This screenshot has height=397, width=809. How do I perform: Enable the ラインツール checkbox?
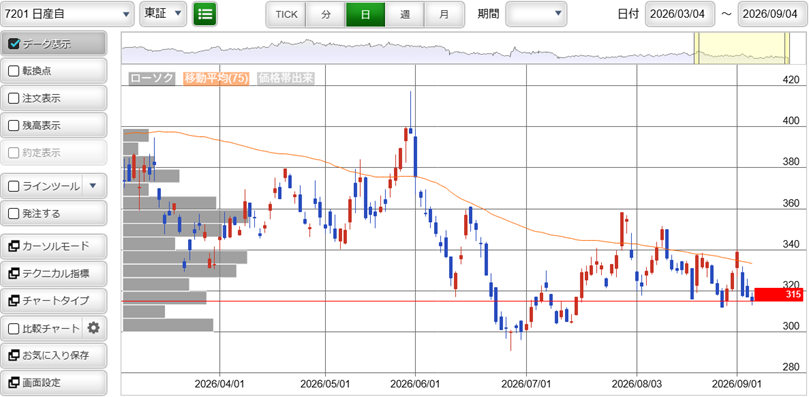(x=13, y=186)
